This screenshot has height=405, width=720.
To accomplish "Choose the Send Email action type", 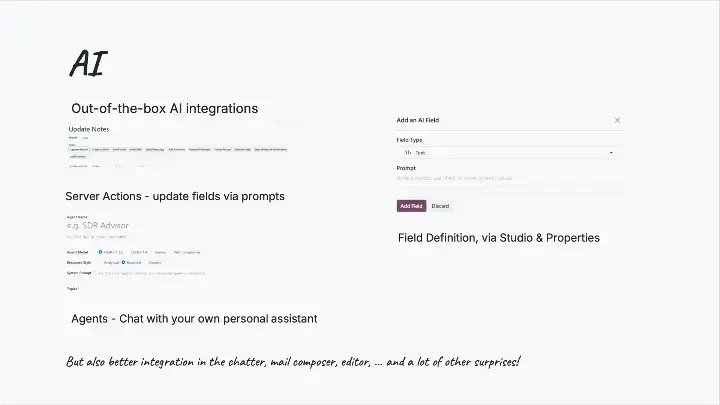I will click(119, 149).
